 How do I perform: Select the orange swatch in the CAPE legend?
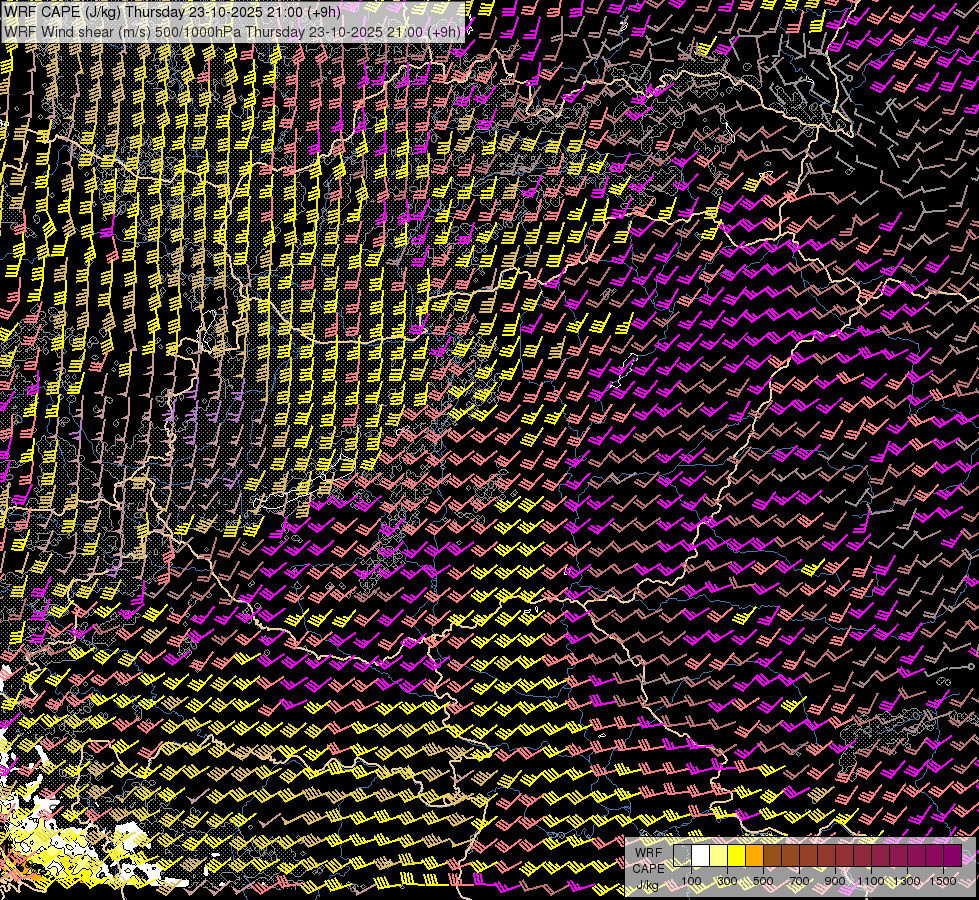click(754, 856)
